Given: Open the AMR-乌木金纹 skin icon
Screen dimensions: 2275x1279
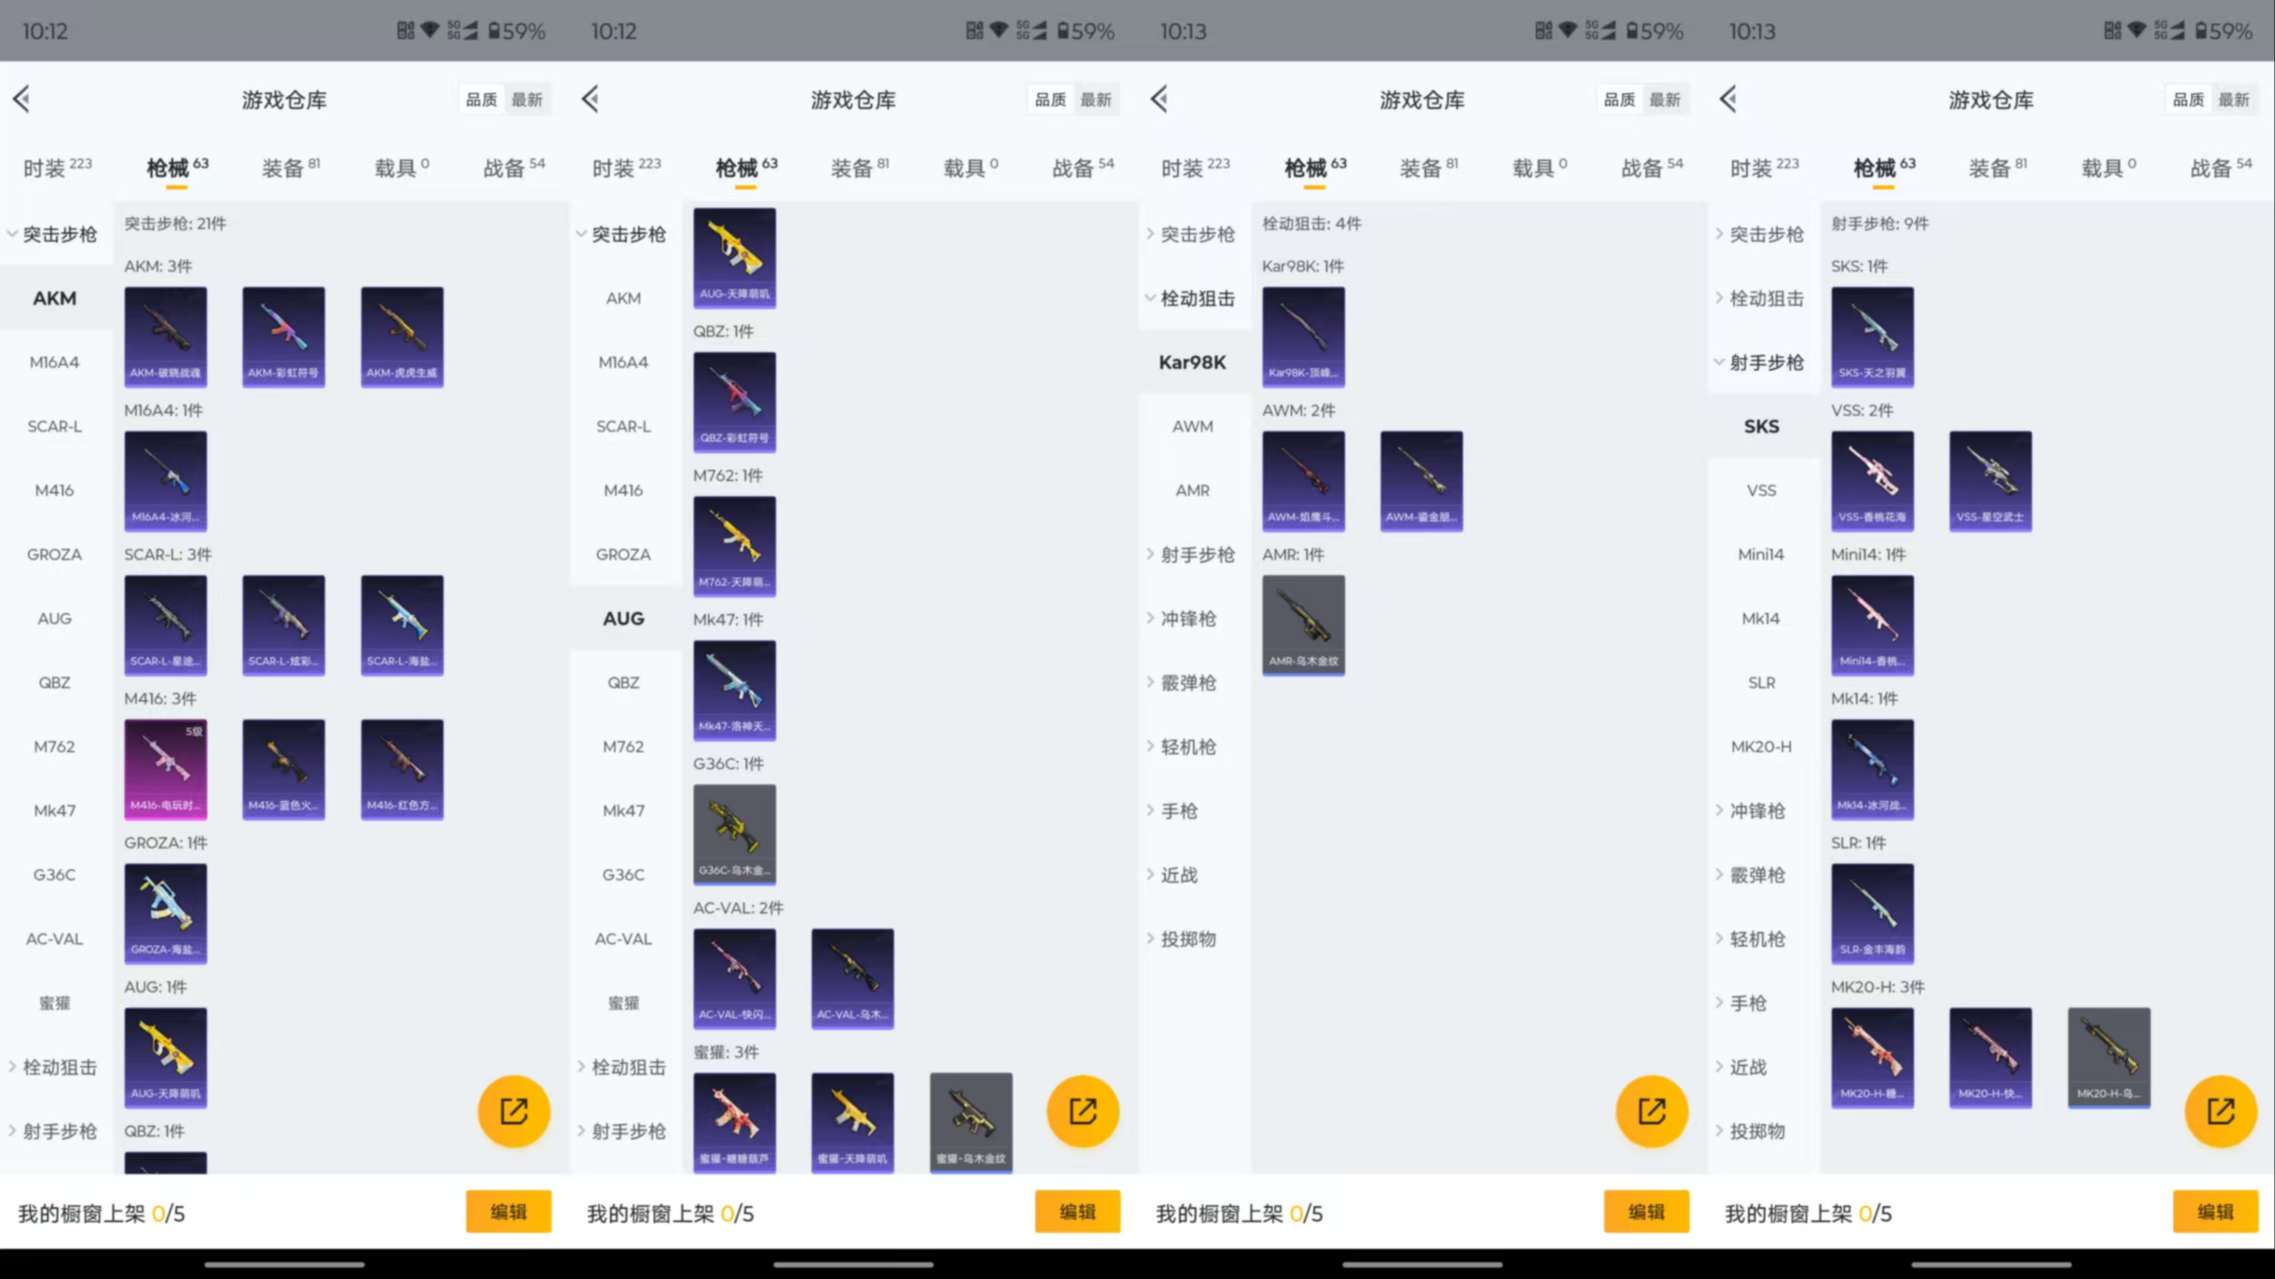Looking at the screenshot, I should coord(1304,625).
